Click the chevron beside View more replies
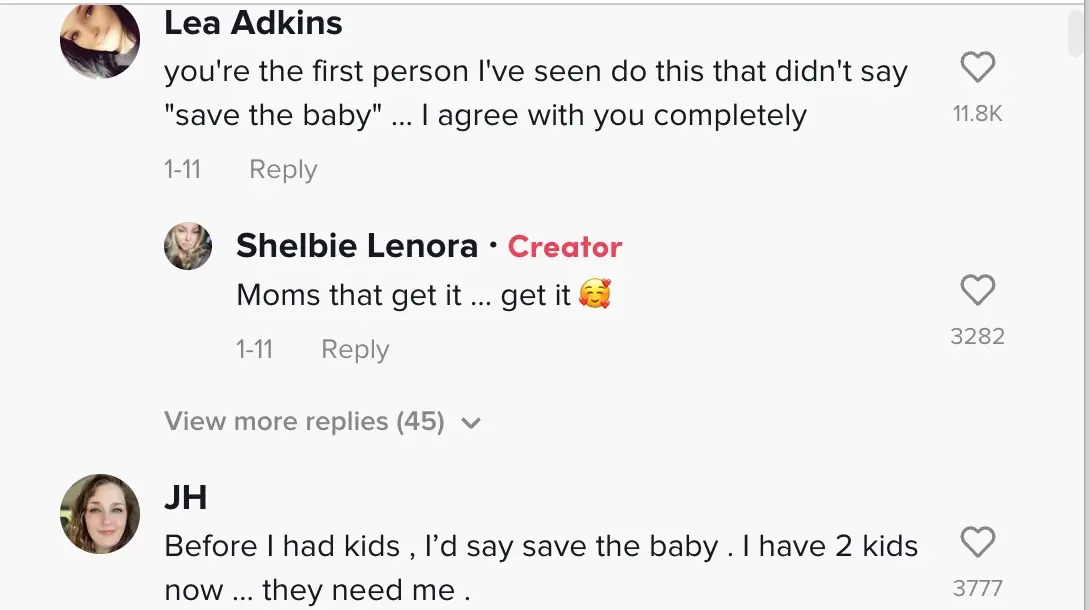This screenshot has height=610, width=1090. tap(471, 423)
